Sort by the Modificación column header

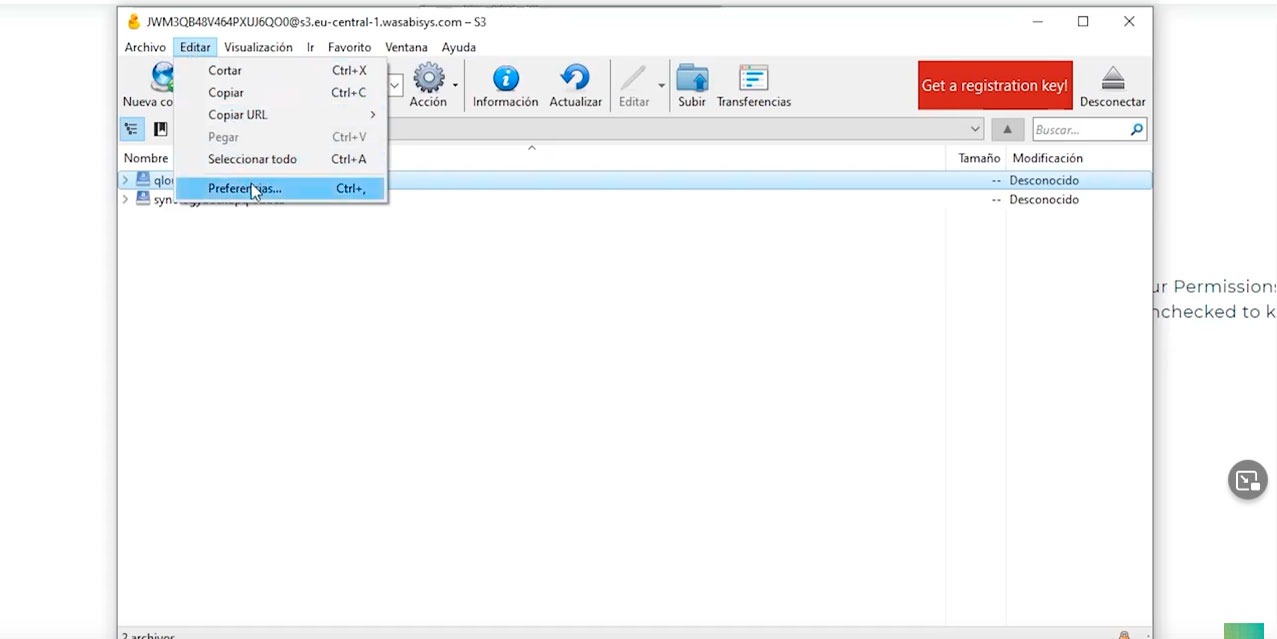pos(1047,158)
